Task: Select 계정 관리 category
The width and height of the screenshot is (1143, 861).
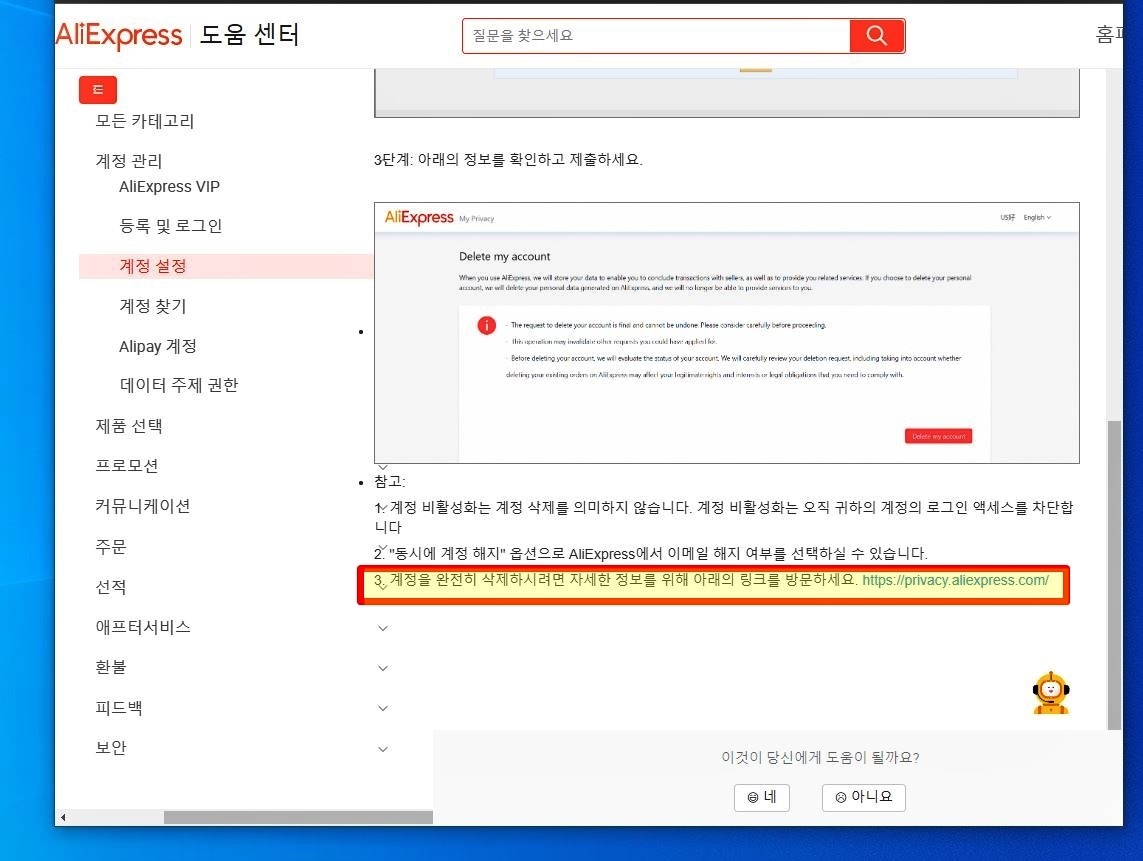Action: pos(128,160)
